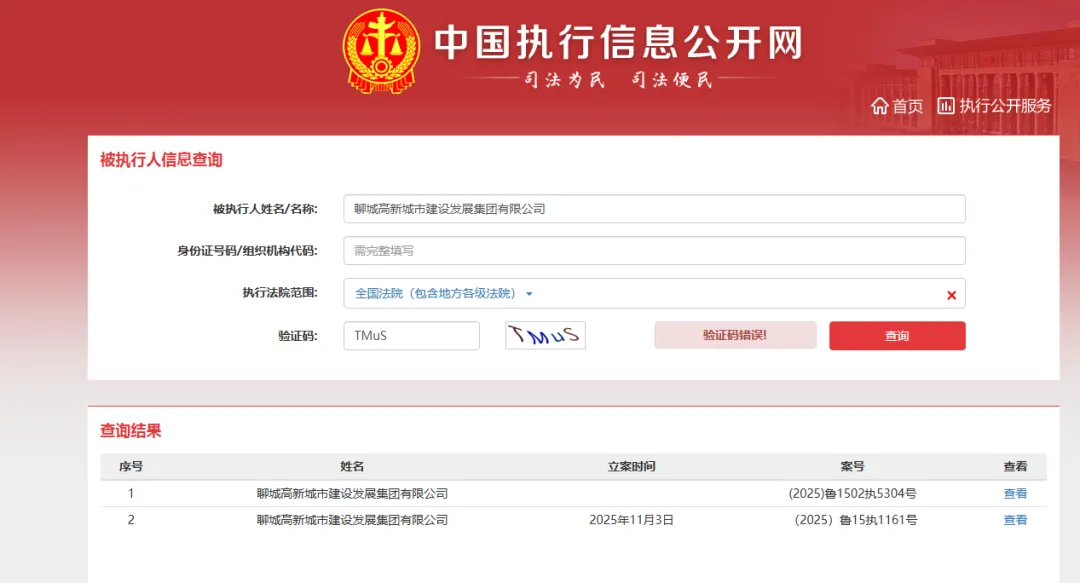Viewport: 1080px width, 583px height.
Task: Click the national emblem logo
Action: (x=381, y=52)
